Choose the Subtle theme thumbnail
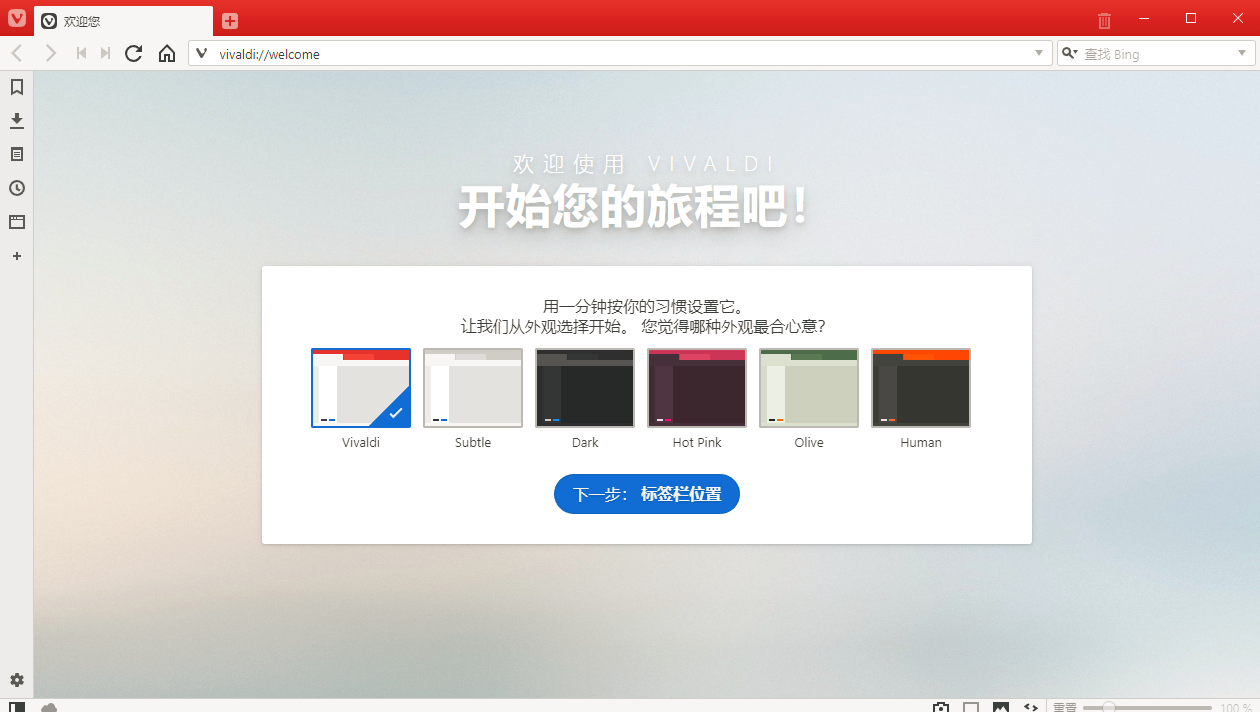This screenshot has height=712, width=1260. pos(473,388)
